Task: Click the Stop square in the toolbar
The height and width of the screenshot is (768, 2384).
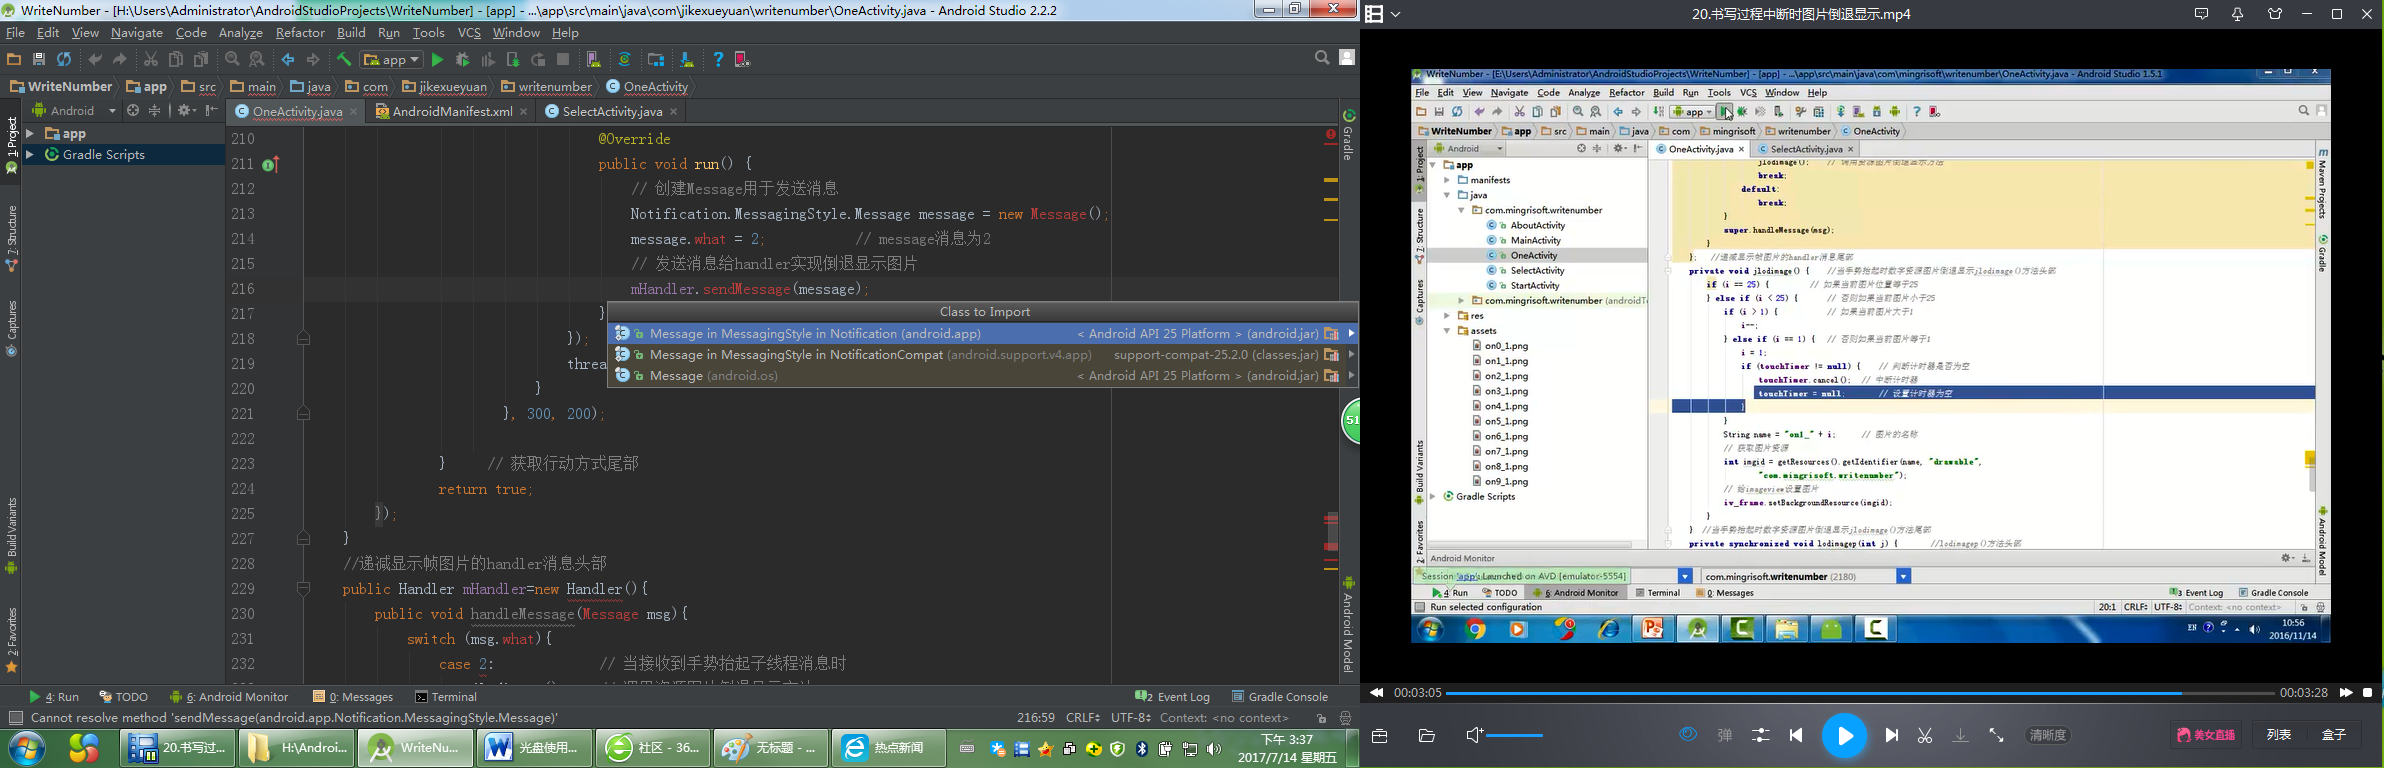Action: pyautogui.click(x=563, y=60)
